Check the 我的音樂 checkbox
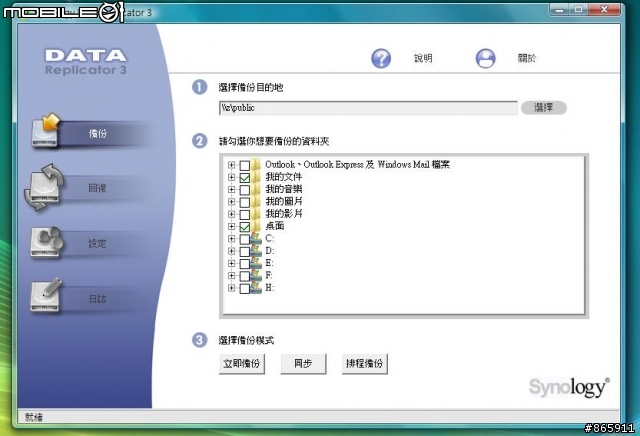The image size is (640, 436). (x=244, y=190)
